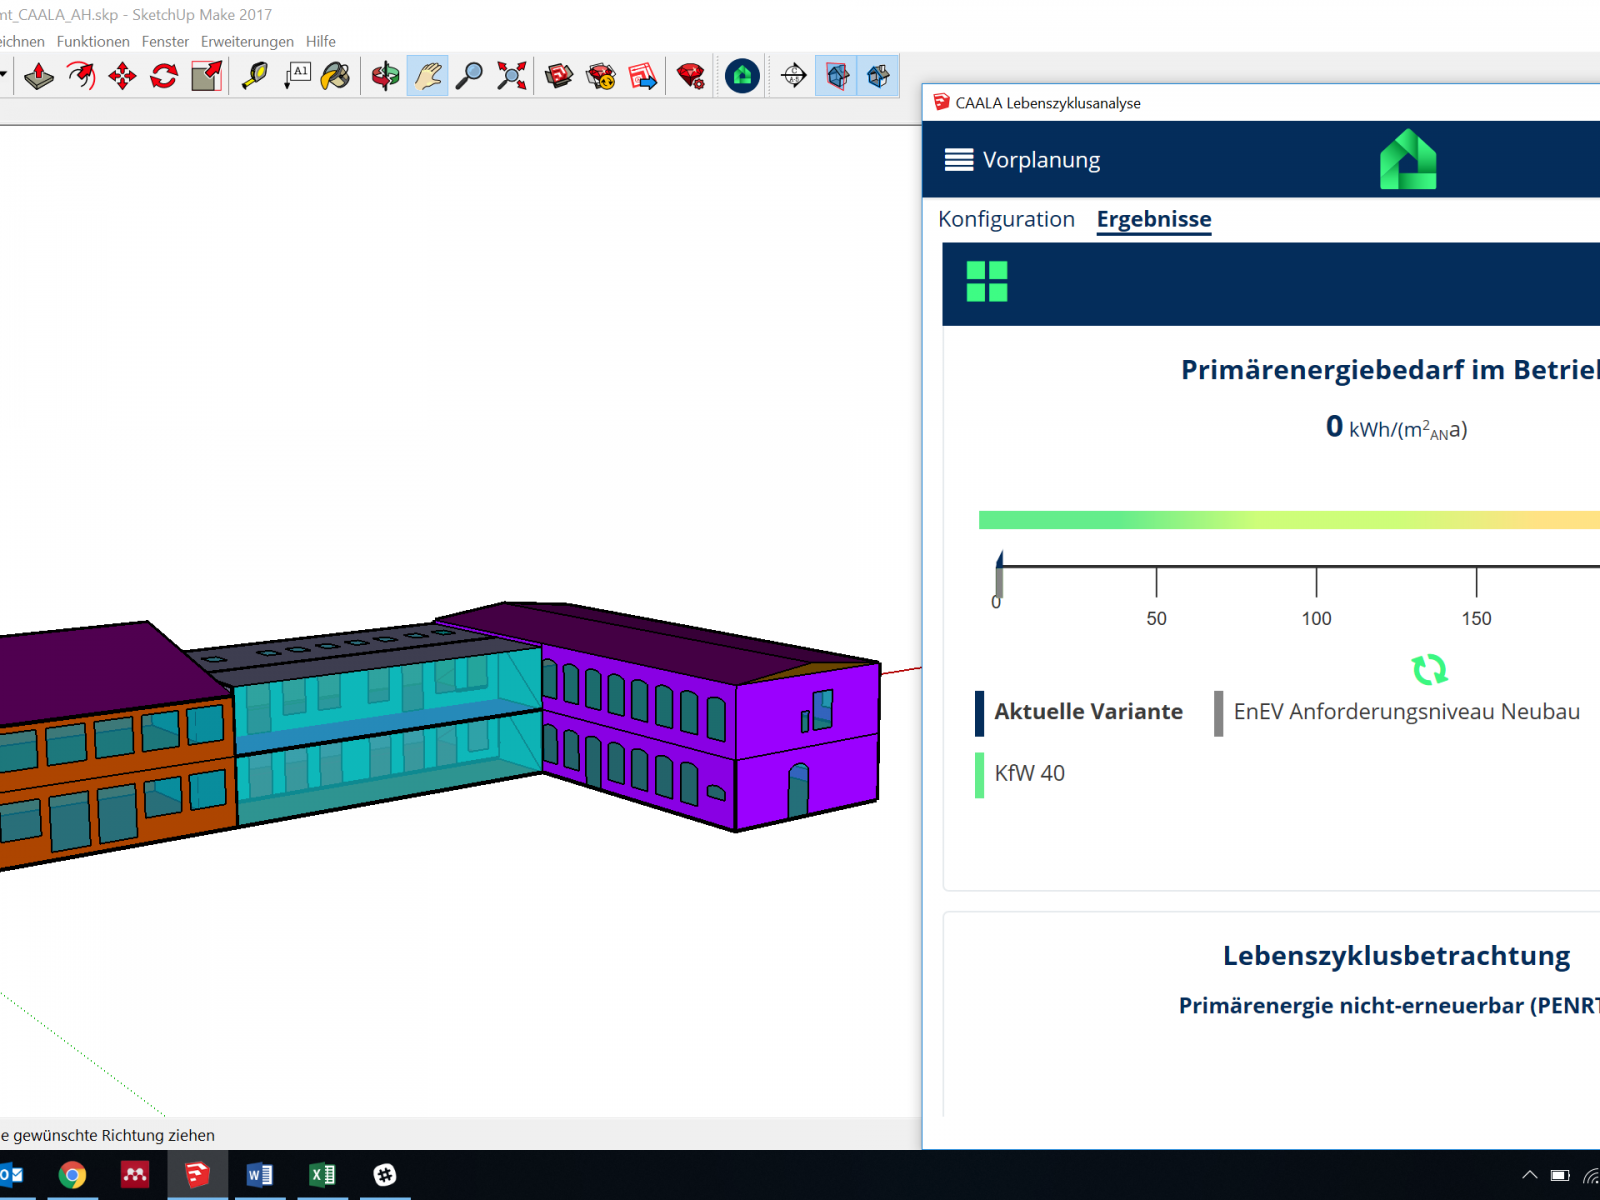
Task: Select the Orbit tool
Action: tap(385, 76)
